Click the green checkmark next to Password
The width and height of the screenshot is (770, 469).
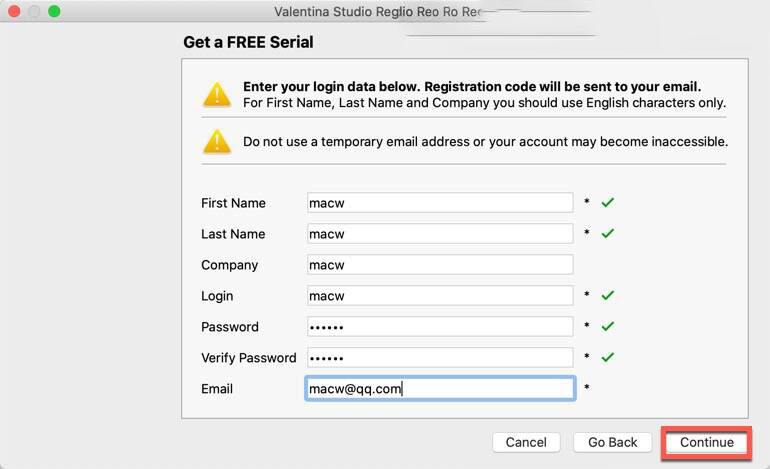click(607, 326)
